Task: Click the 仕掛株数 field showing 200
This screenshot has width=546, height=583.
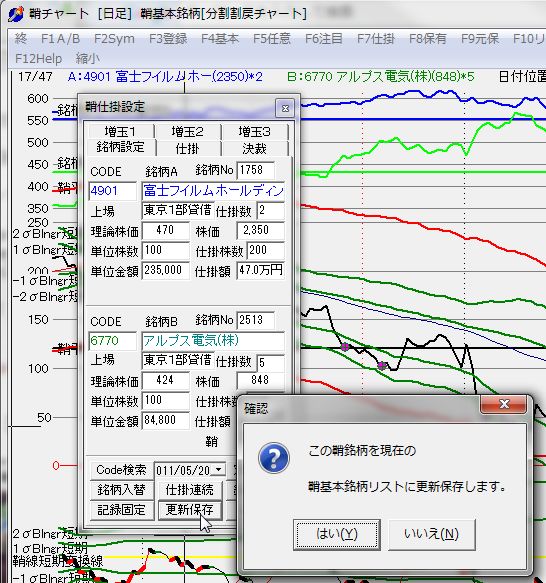Action: (266, 250)
